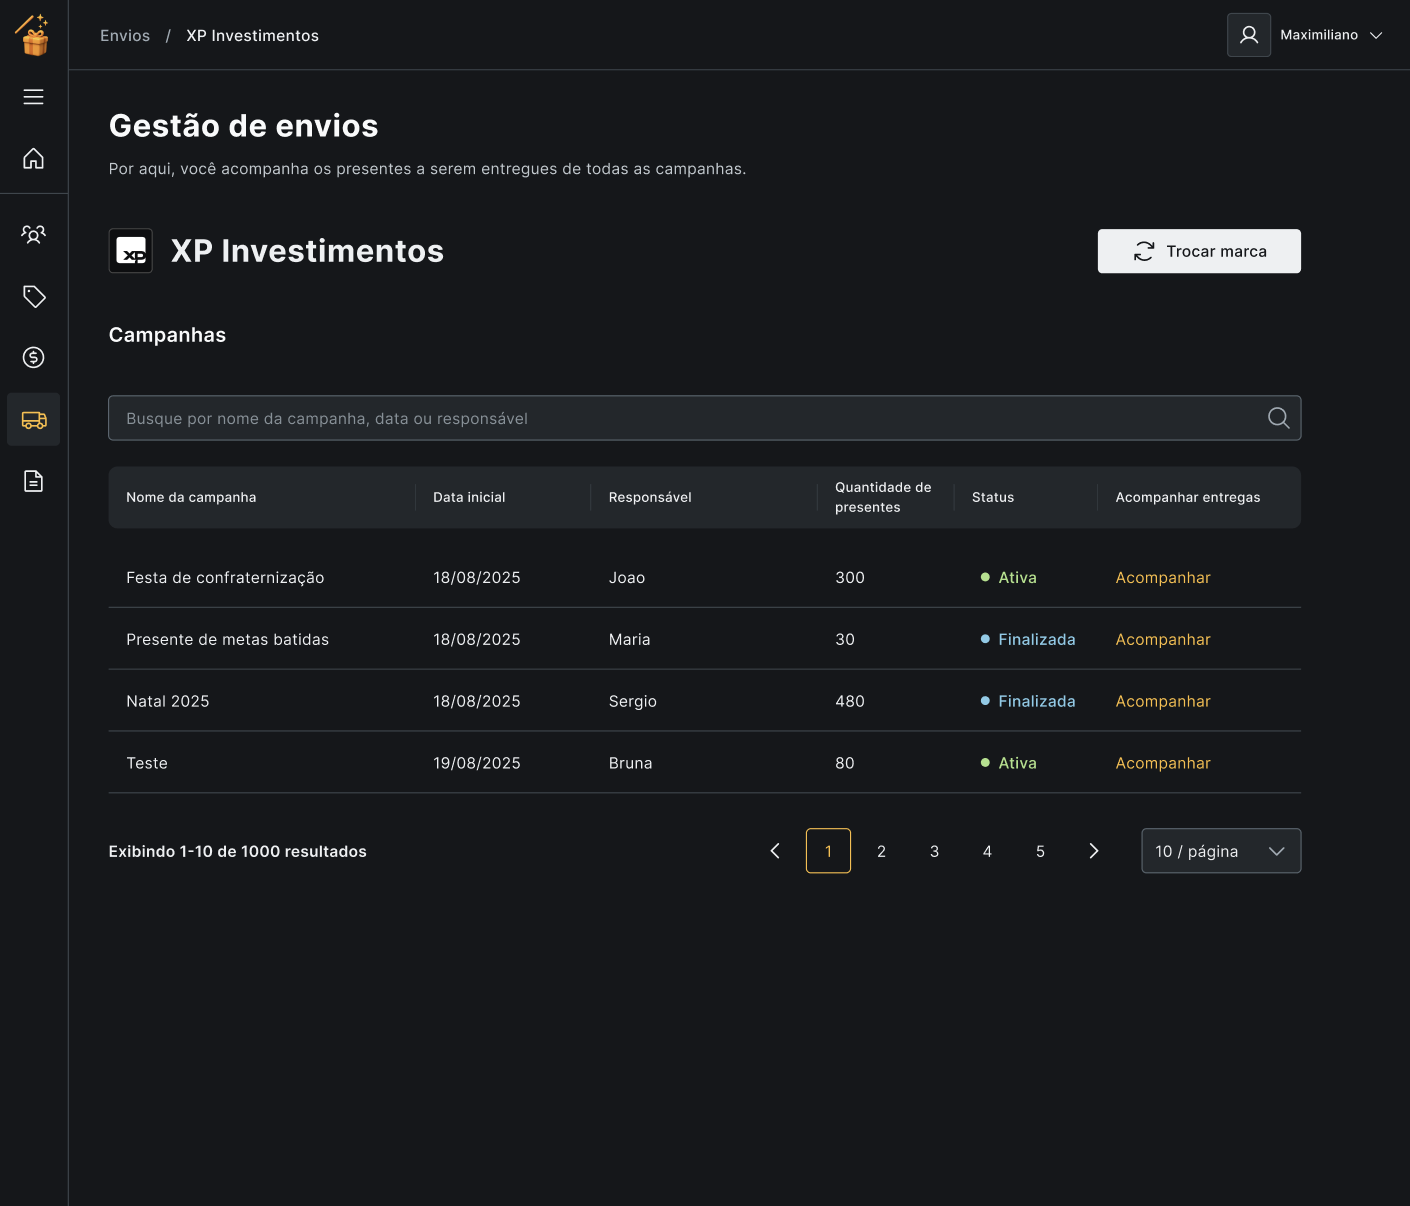Image resolution: width=1410 pixels, height=1206 pixels.
Task: Click Natal 2025 campaign name
Action: coord(168,701)
